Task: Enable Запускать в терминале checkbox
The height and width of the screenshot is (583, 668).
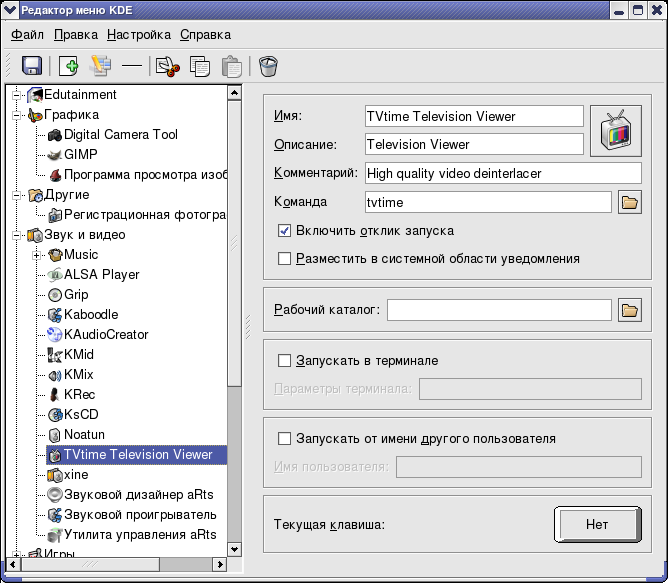Action: click(284, 361)
